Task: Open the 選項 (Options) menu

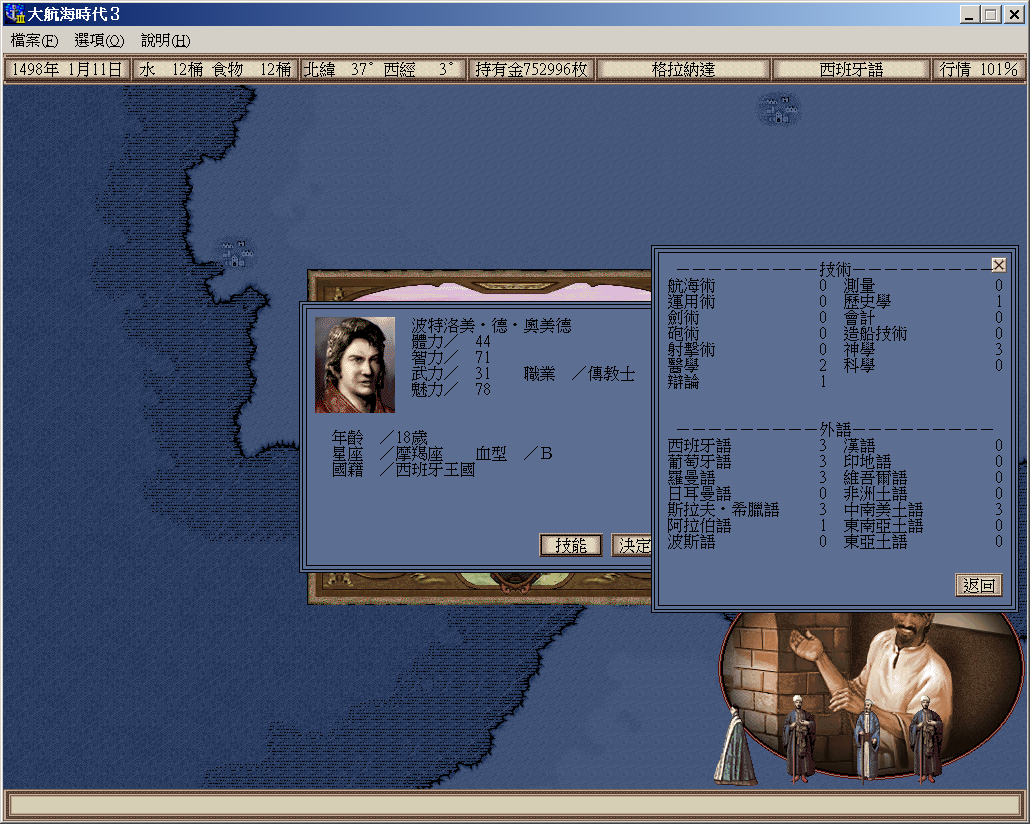Action: pyautogui.click(x=99, y=41)
